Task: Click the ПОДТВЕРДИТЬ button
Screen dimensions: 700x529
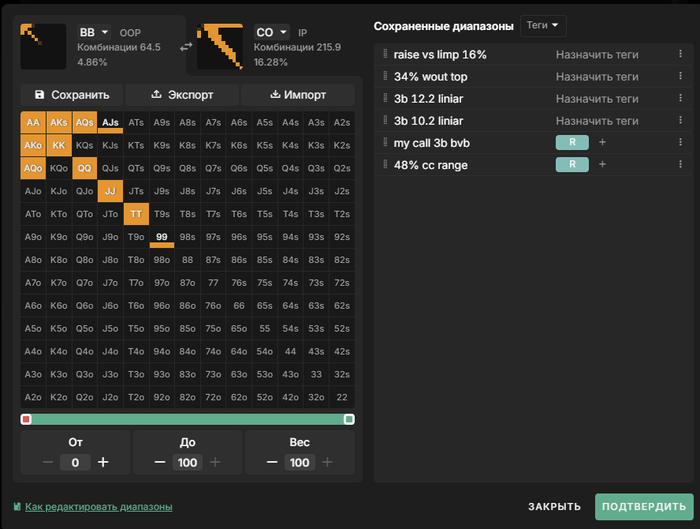Action: pos(644,507)
